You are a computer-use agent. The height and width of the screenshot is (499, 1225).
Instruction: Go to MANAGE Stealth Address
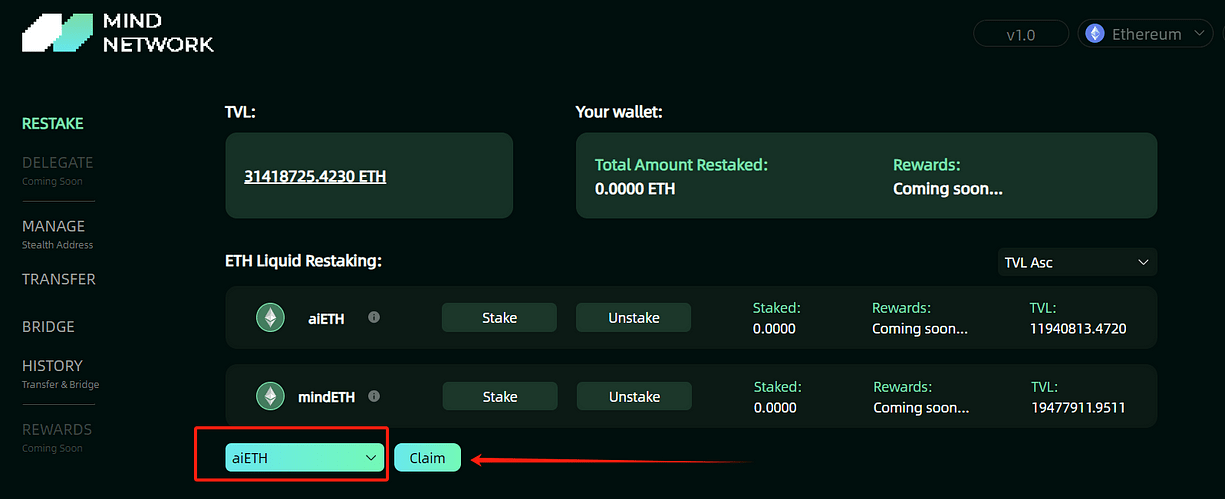[x=57, y=234]
